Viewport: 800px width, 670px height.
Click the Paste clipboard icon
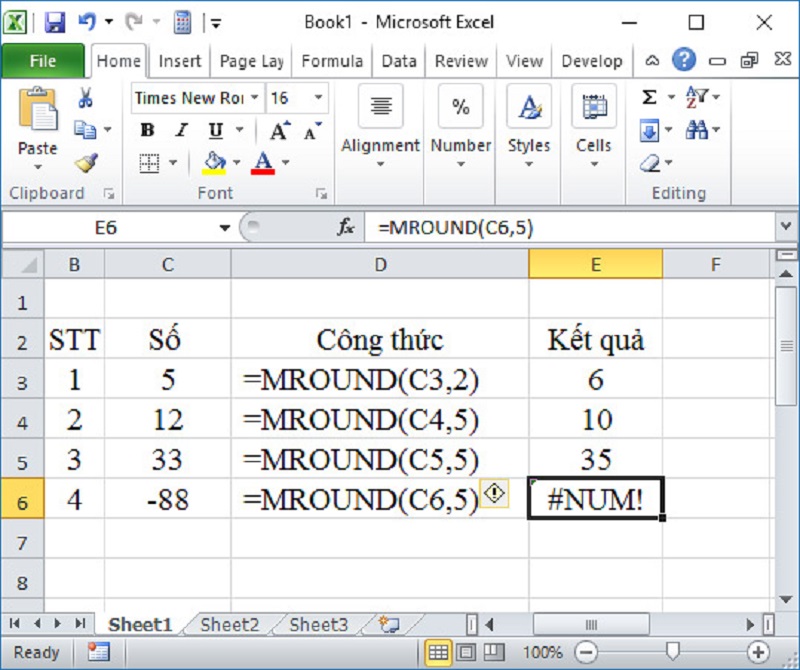38,109
